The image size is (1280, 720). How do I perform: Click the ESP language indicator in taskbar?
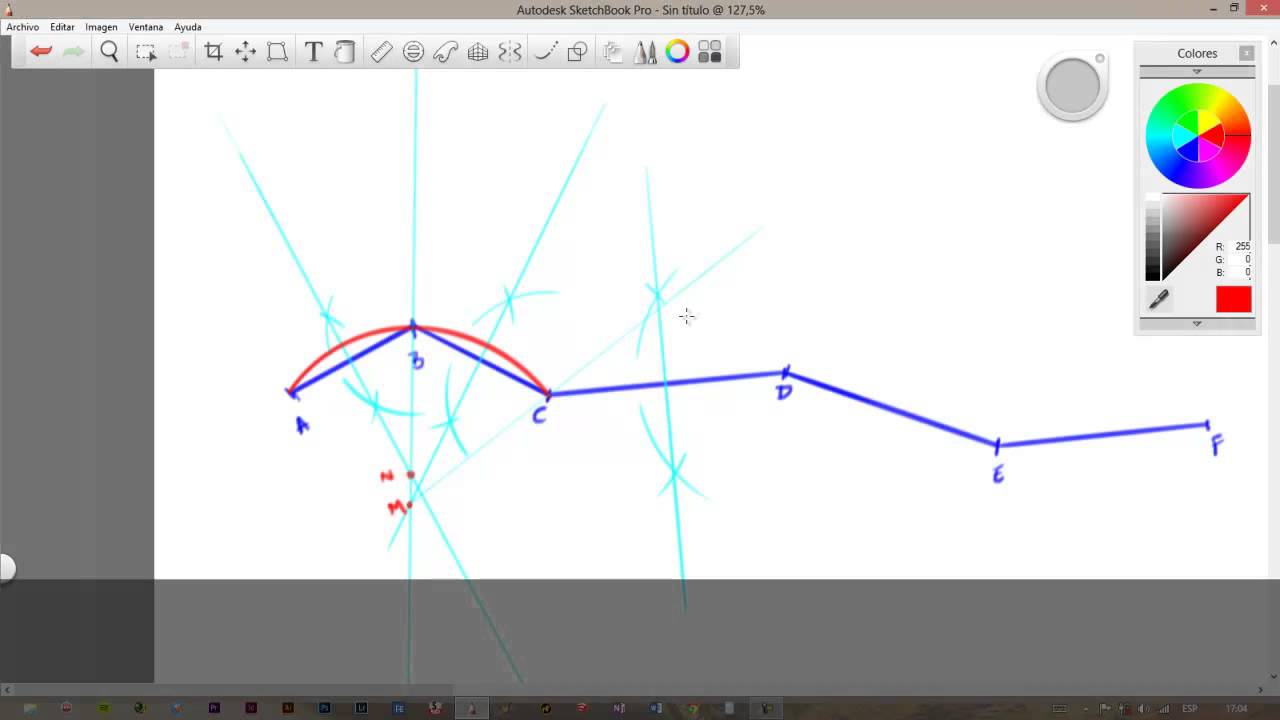(1190, 709)
